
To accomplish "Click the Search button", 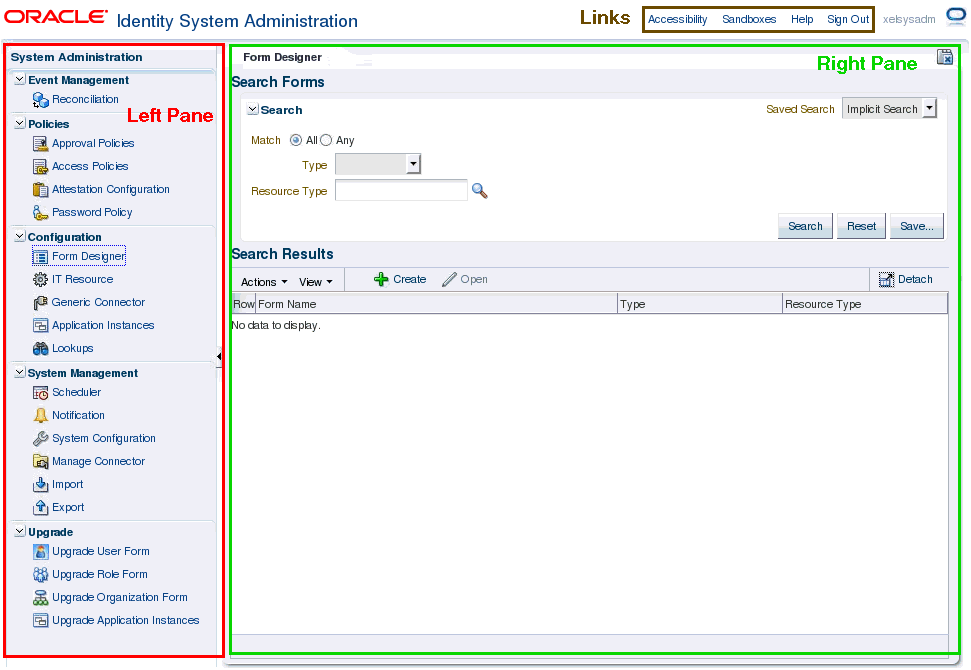I will pyautogui.click(x=805, y=226).
